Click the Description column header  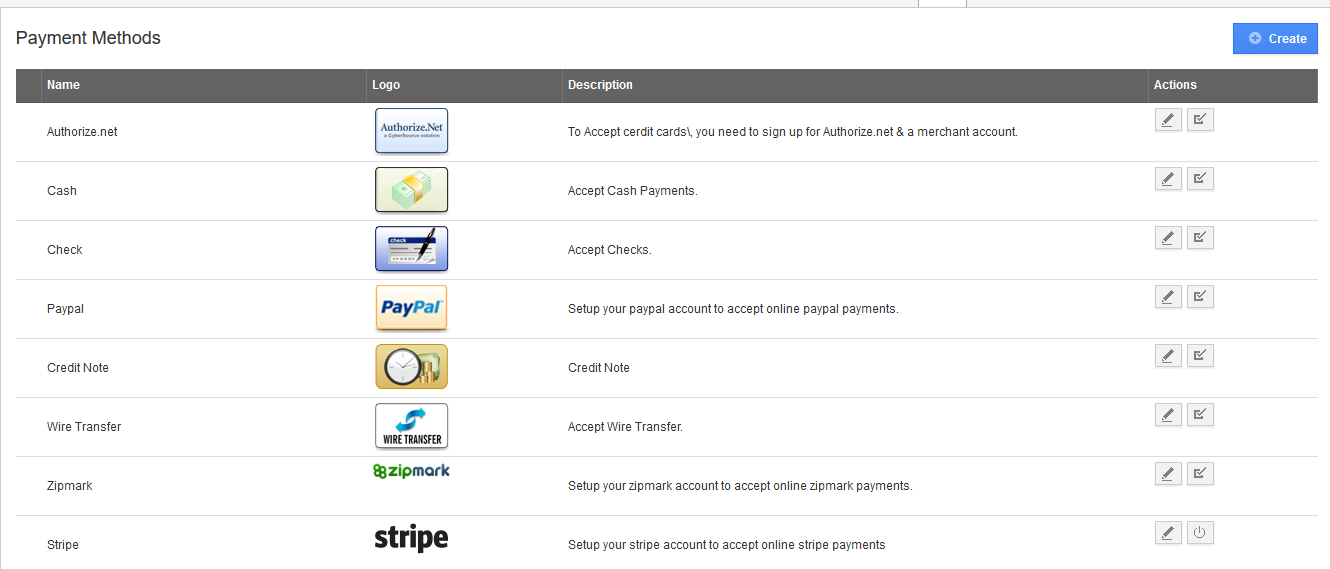(x=600, y=85)
